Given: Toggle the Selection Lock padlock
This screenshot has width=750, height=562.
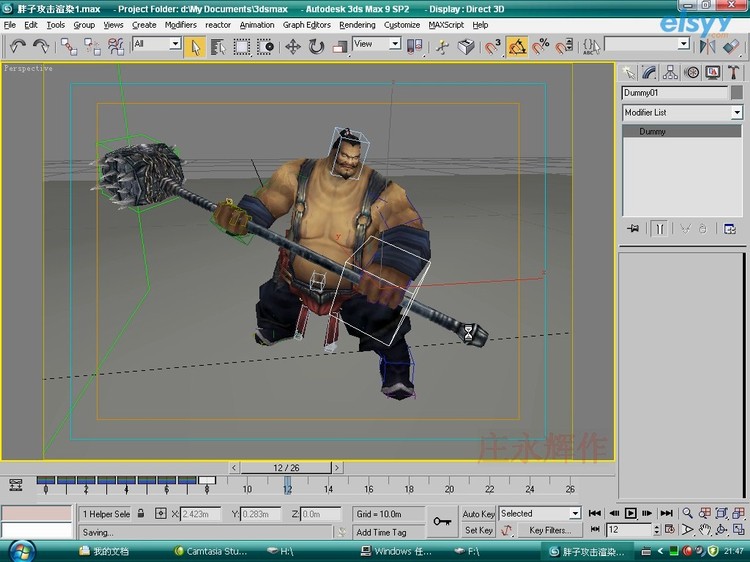Looking at the screenshot, I should (x=141, y=513).
